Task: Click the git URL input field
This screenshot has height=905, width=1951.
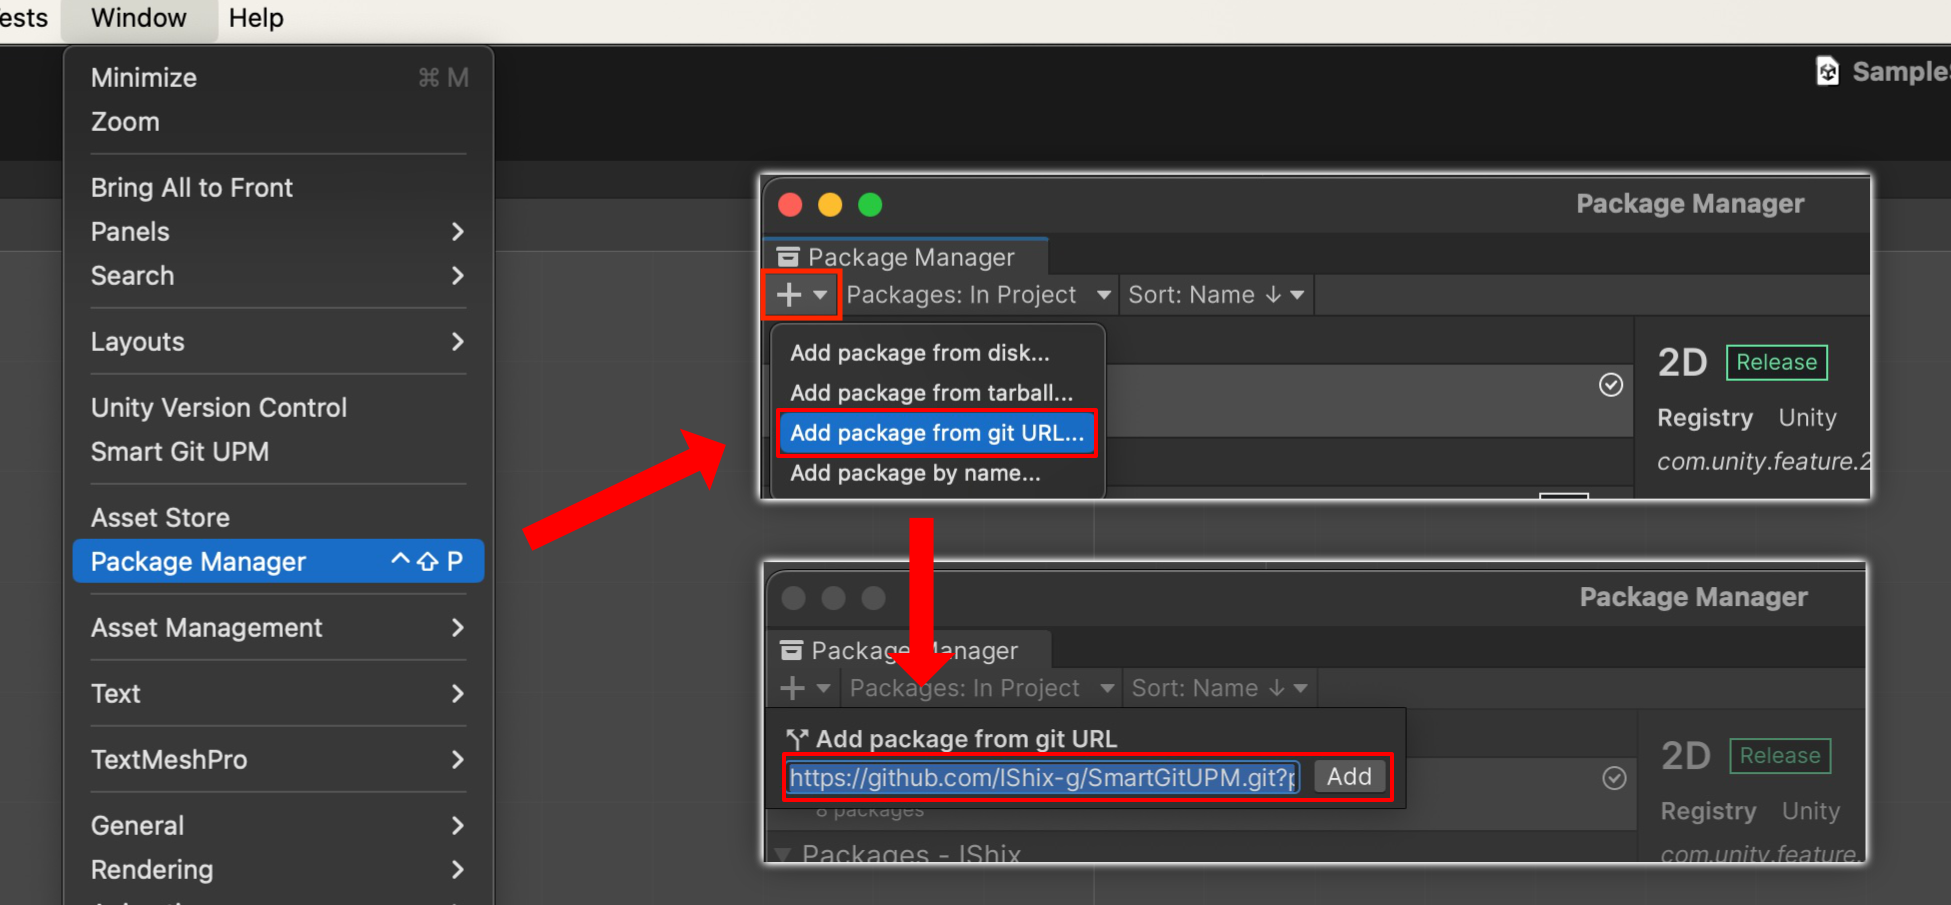Action: pos(1043,777)
